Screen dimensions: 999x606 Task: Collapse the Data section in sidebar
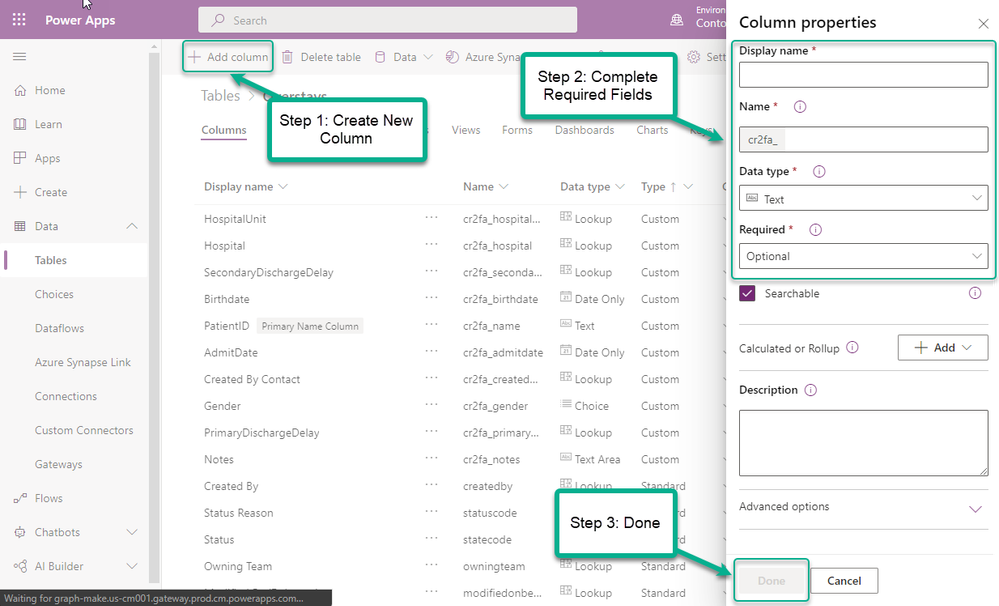132,226
